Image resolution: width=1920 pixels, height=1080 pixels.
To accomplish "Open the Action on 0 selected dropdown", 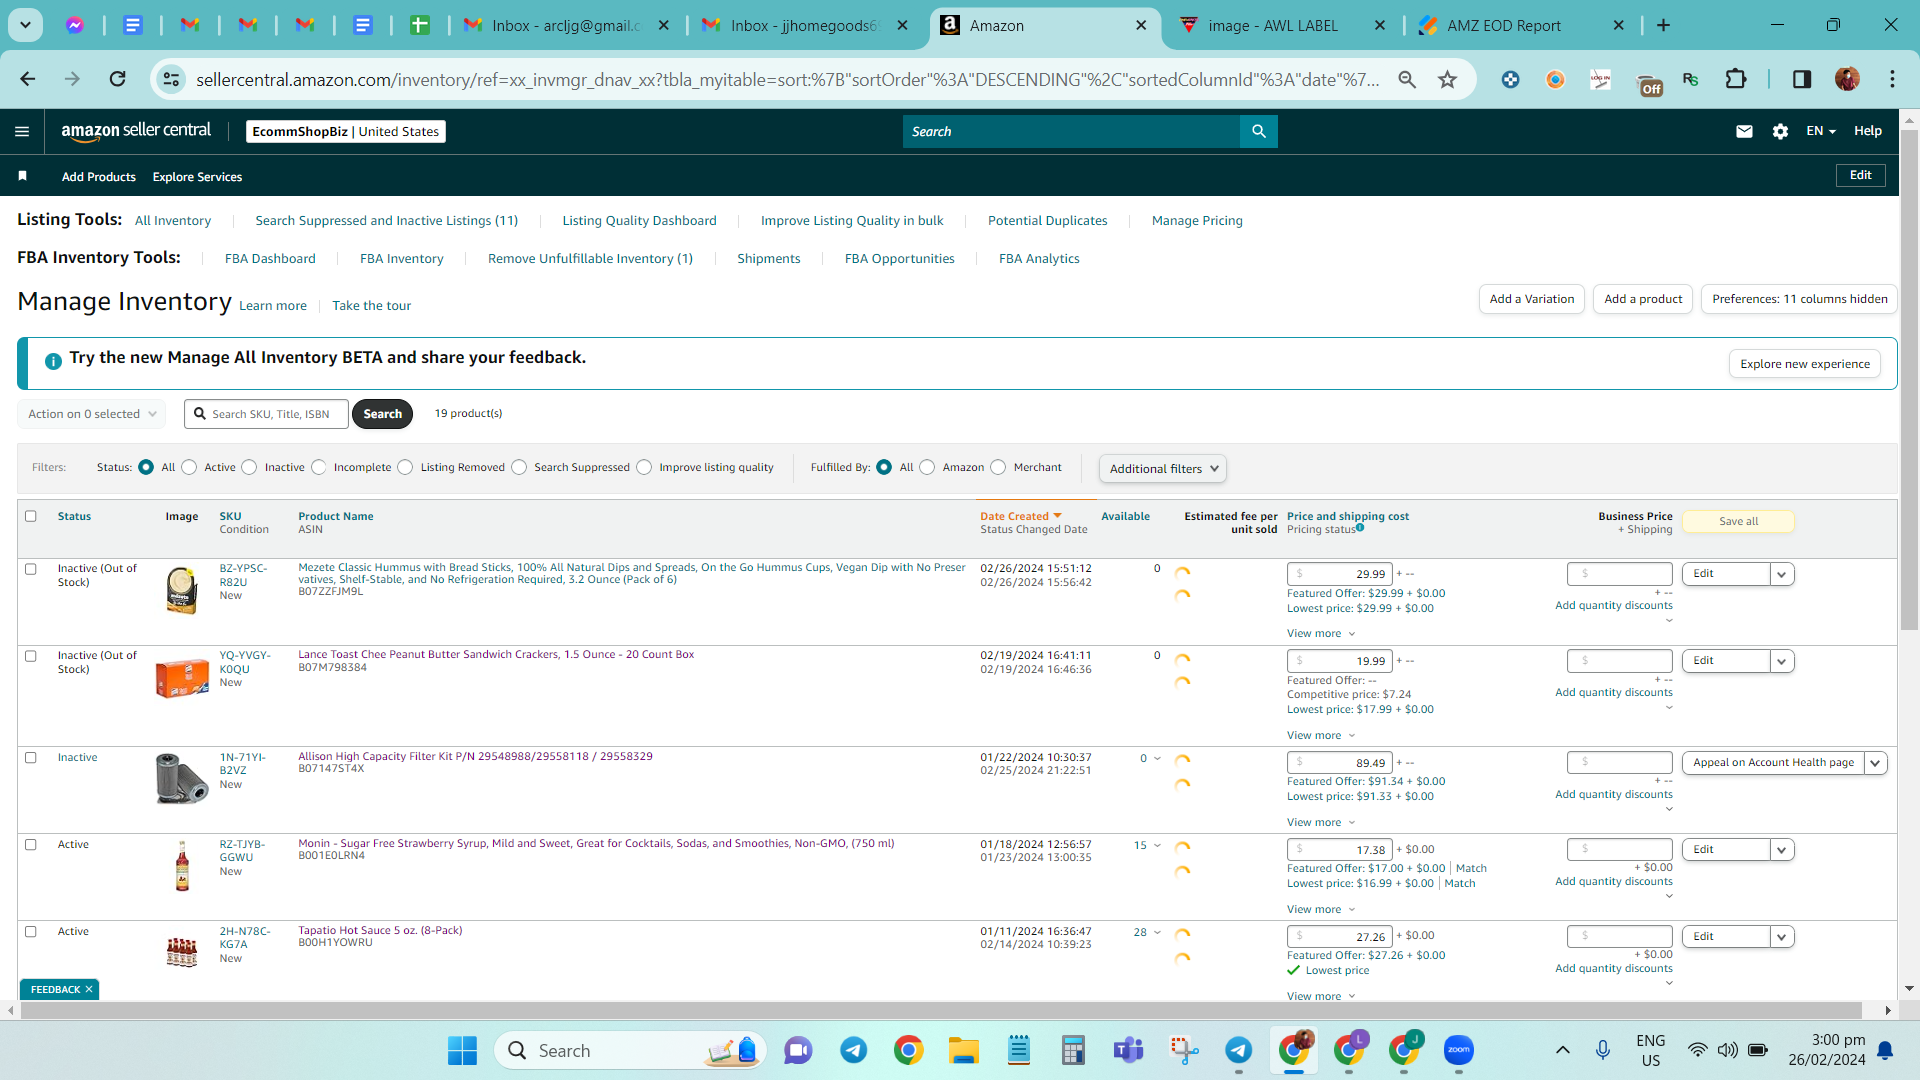I will [92, 414].
